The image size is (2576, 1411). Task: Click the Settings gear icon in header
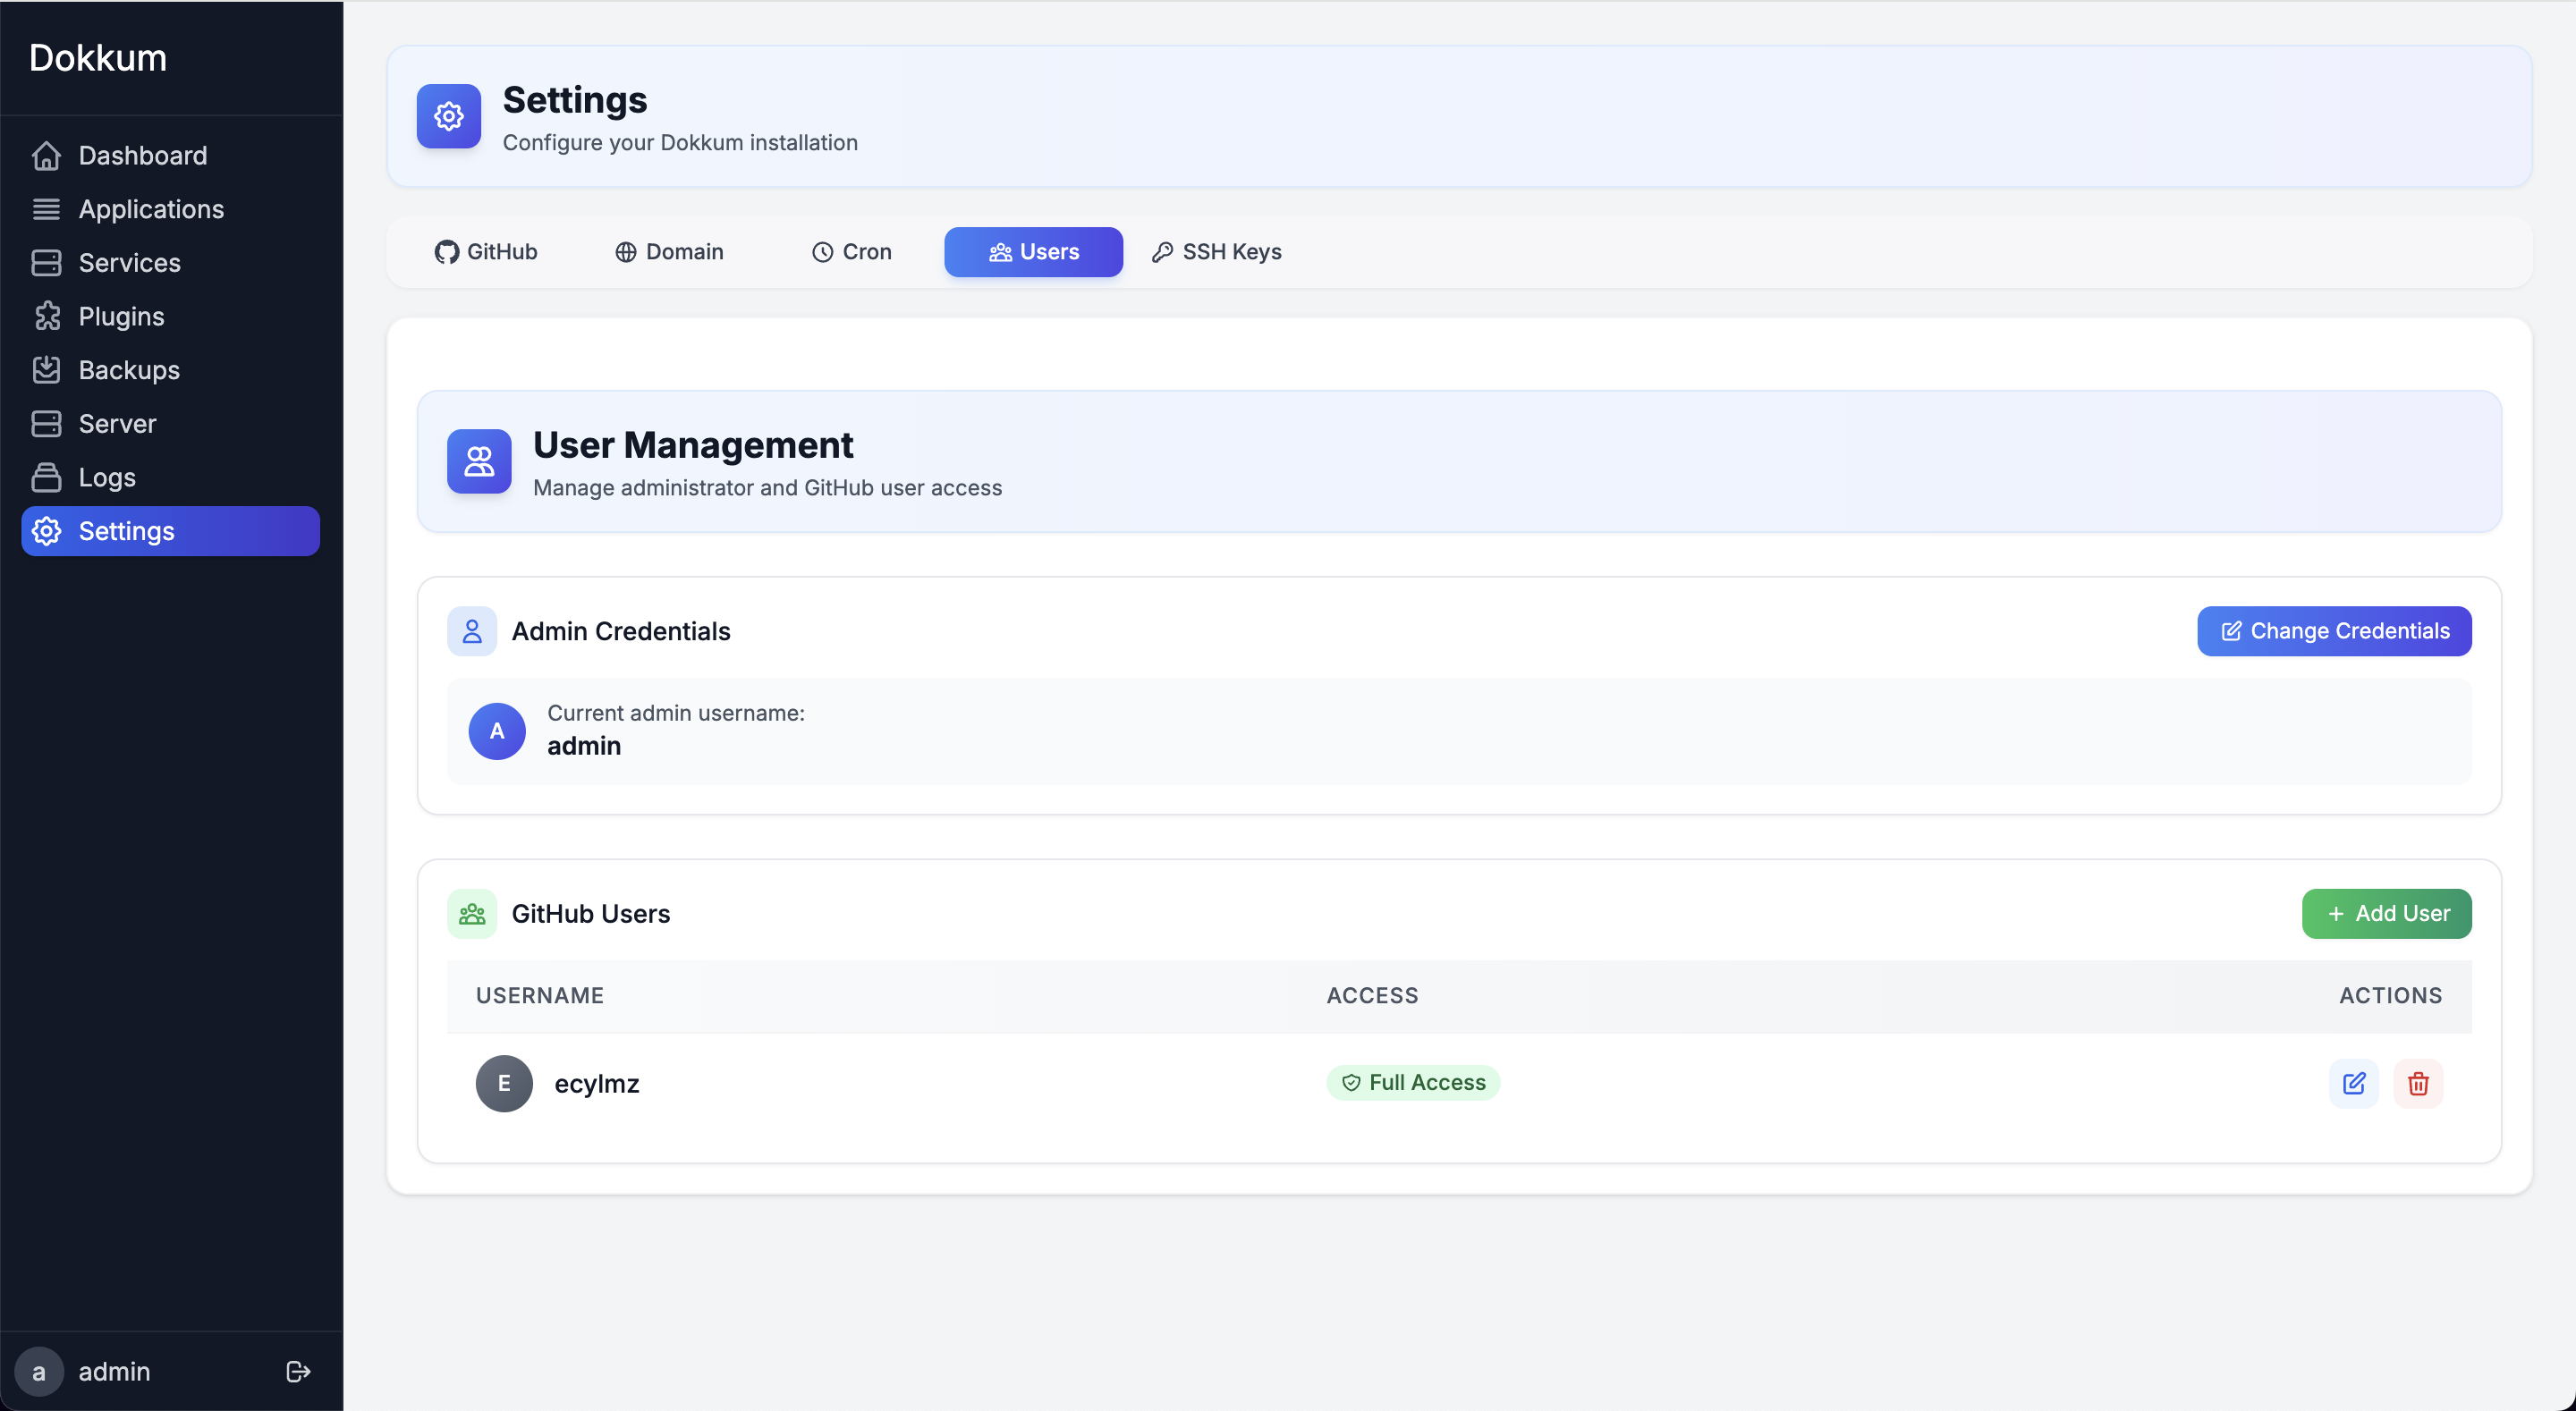click(x=448, y=116)
